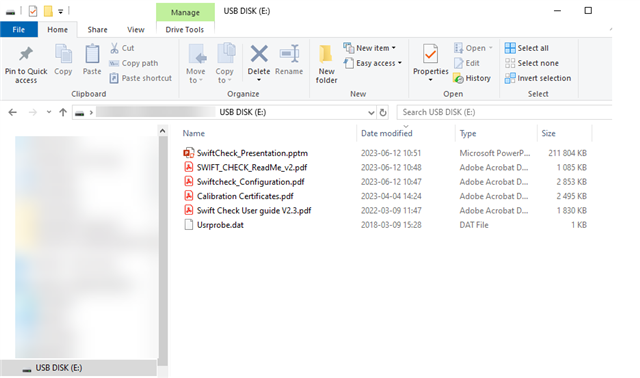The image size is (640, 378).
Task: Sort by the Name column header
Action: (193, 133)
